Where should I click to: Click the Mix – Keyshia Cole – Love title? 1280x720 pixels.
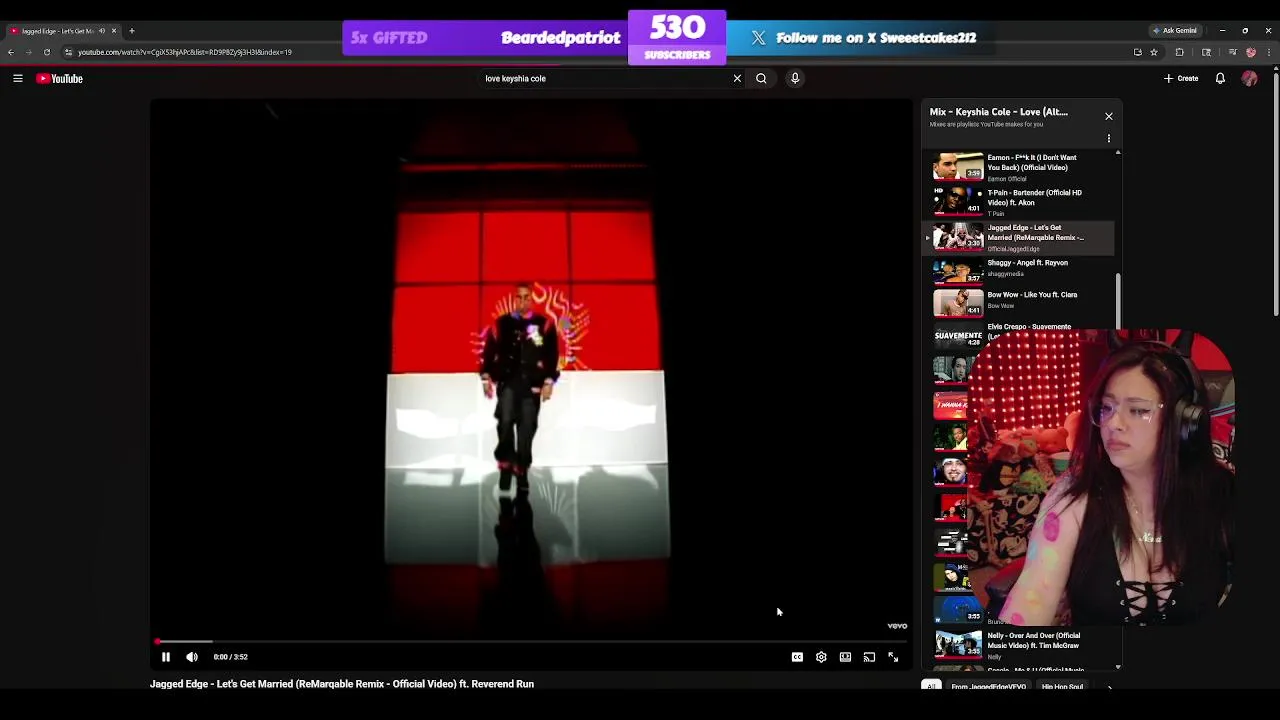point(998,112)
